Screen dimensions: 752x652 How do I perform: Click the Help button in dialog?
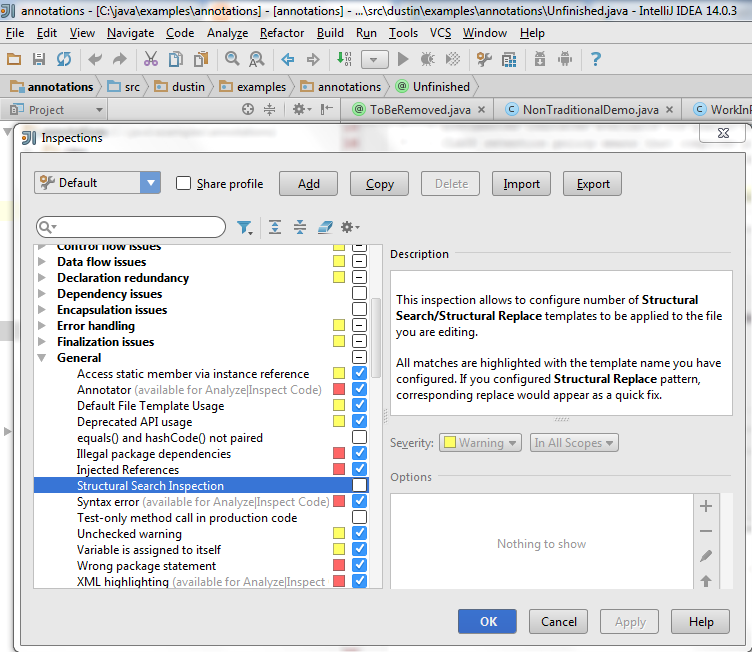700,621
